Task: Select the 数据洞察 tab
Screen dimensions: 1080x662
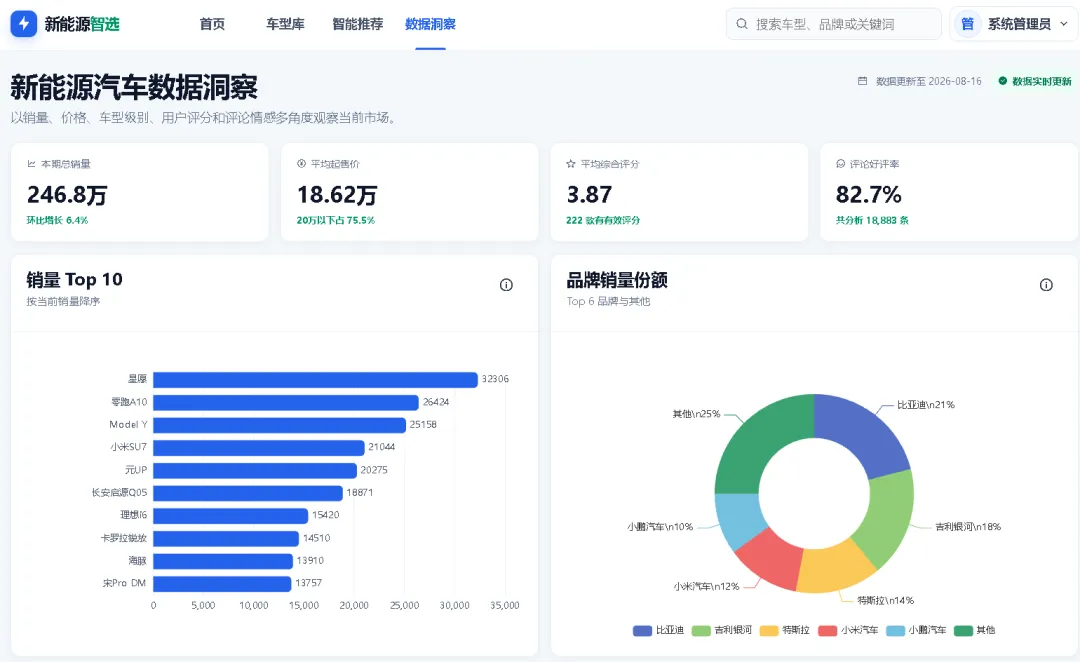Action: (430, 24)
